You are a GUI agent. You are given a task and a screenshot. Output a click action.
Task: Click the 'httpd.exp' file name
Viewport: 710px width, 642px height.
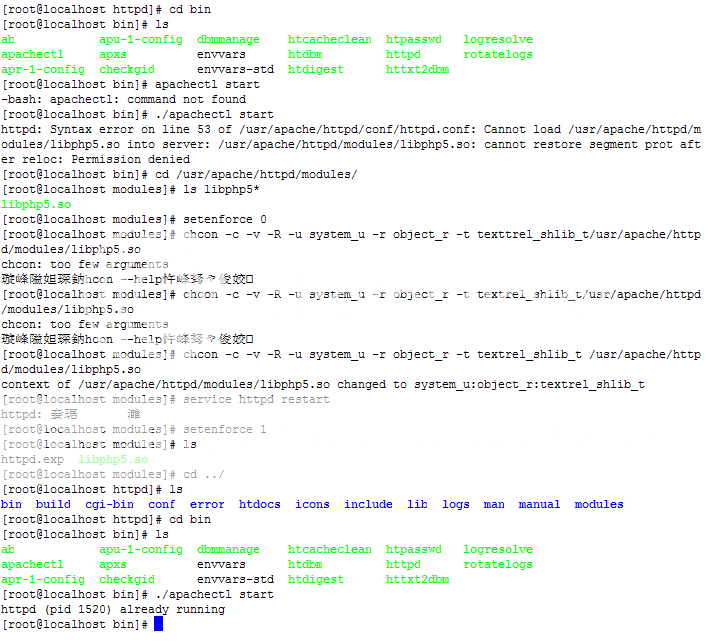(x=32, y=460)
